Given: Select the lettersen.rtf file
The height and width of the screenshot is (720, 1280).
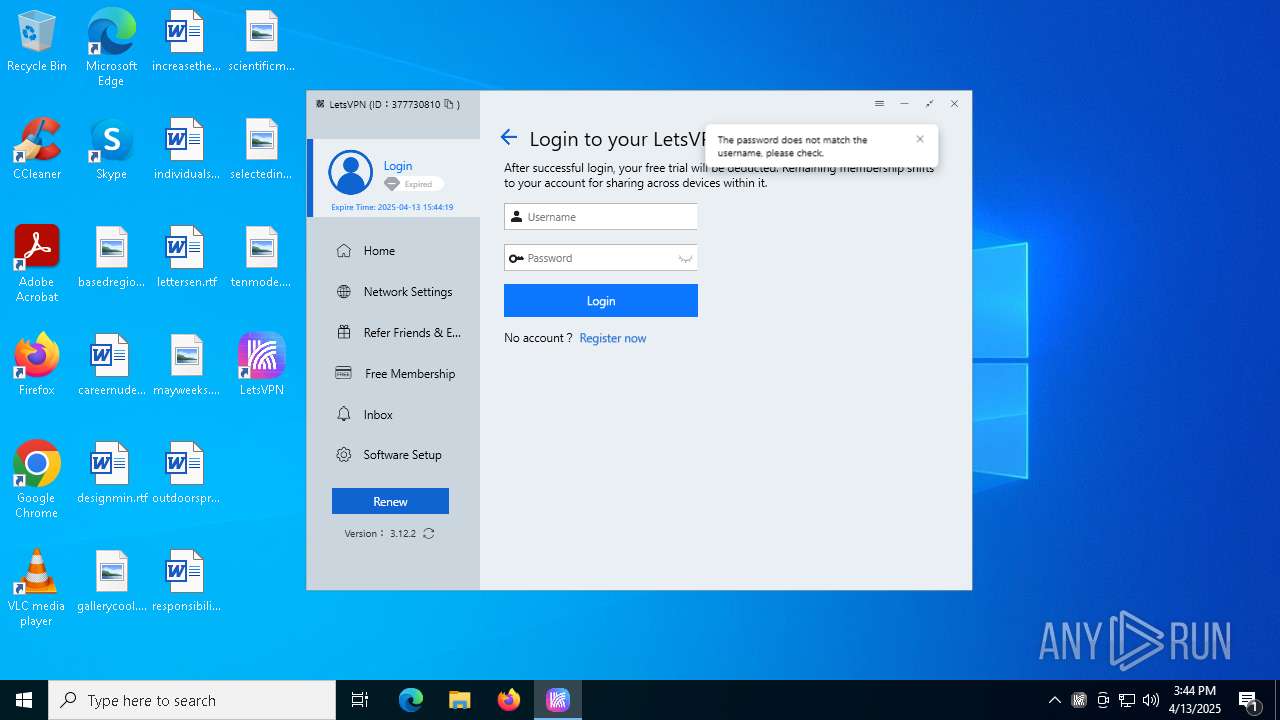Looking at the screenshot, I should [x=186, y=258].
